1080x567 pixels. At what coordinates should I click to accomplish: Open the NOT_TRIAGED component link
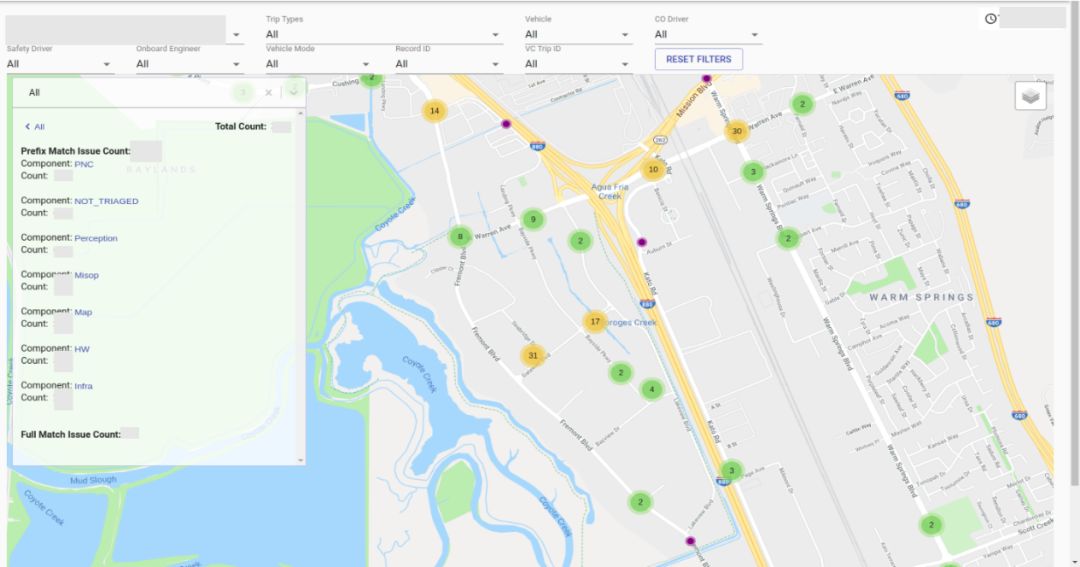coord(106,201)
